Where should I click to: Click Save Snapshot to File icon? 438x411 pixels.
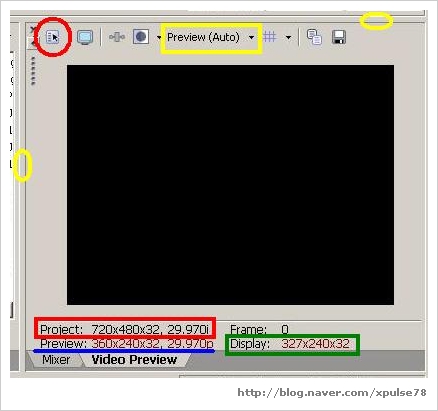(339, 37)
